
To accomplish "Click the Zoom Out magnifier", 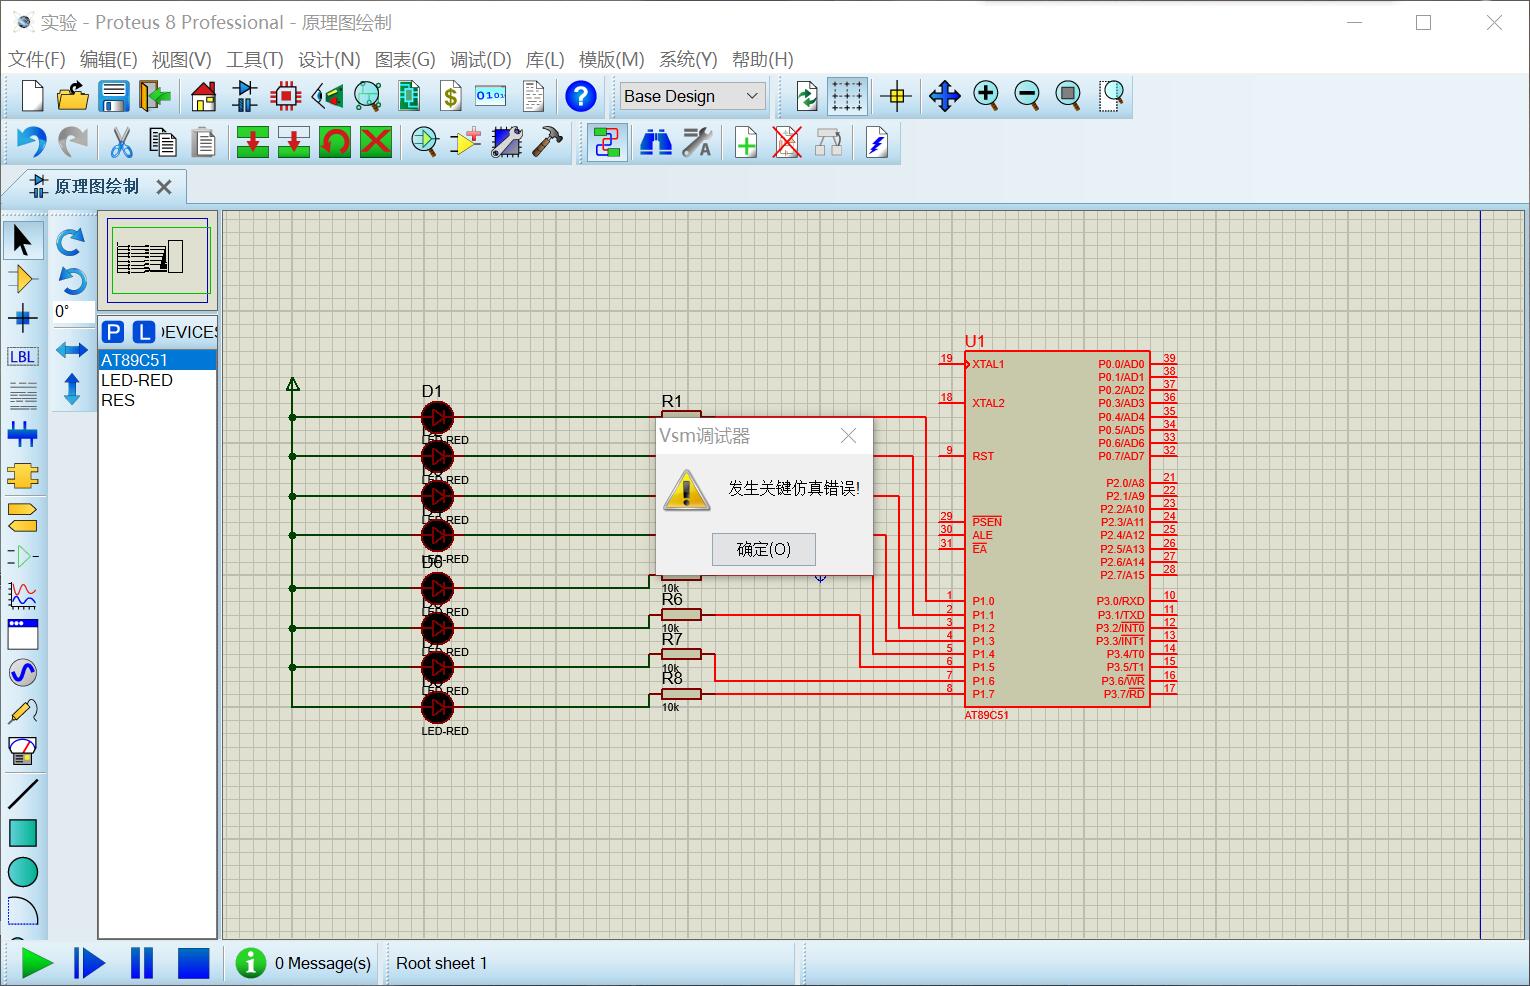I will 1027,96.
